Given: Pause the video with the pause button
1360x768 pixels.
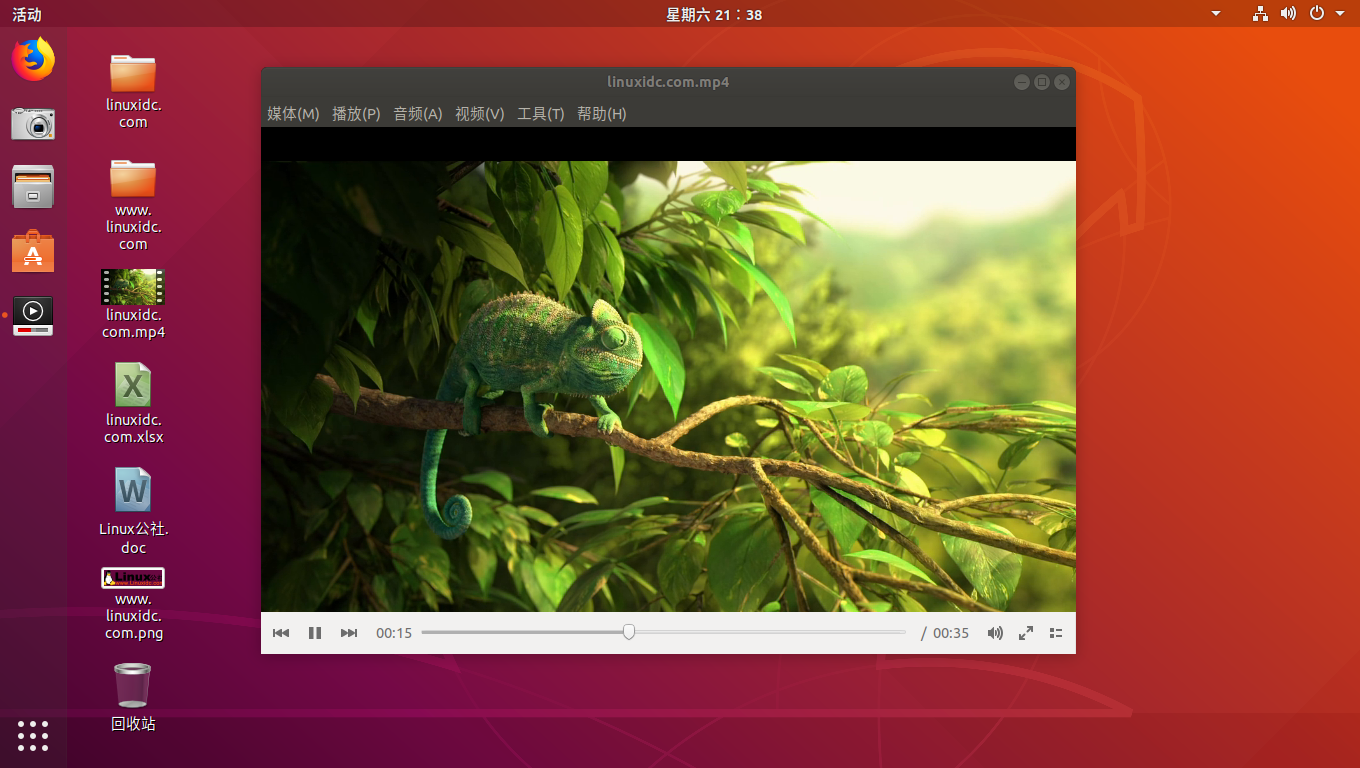Looking at the screenshot, I should click(315, 633).
